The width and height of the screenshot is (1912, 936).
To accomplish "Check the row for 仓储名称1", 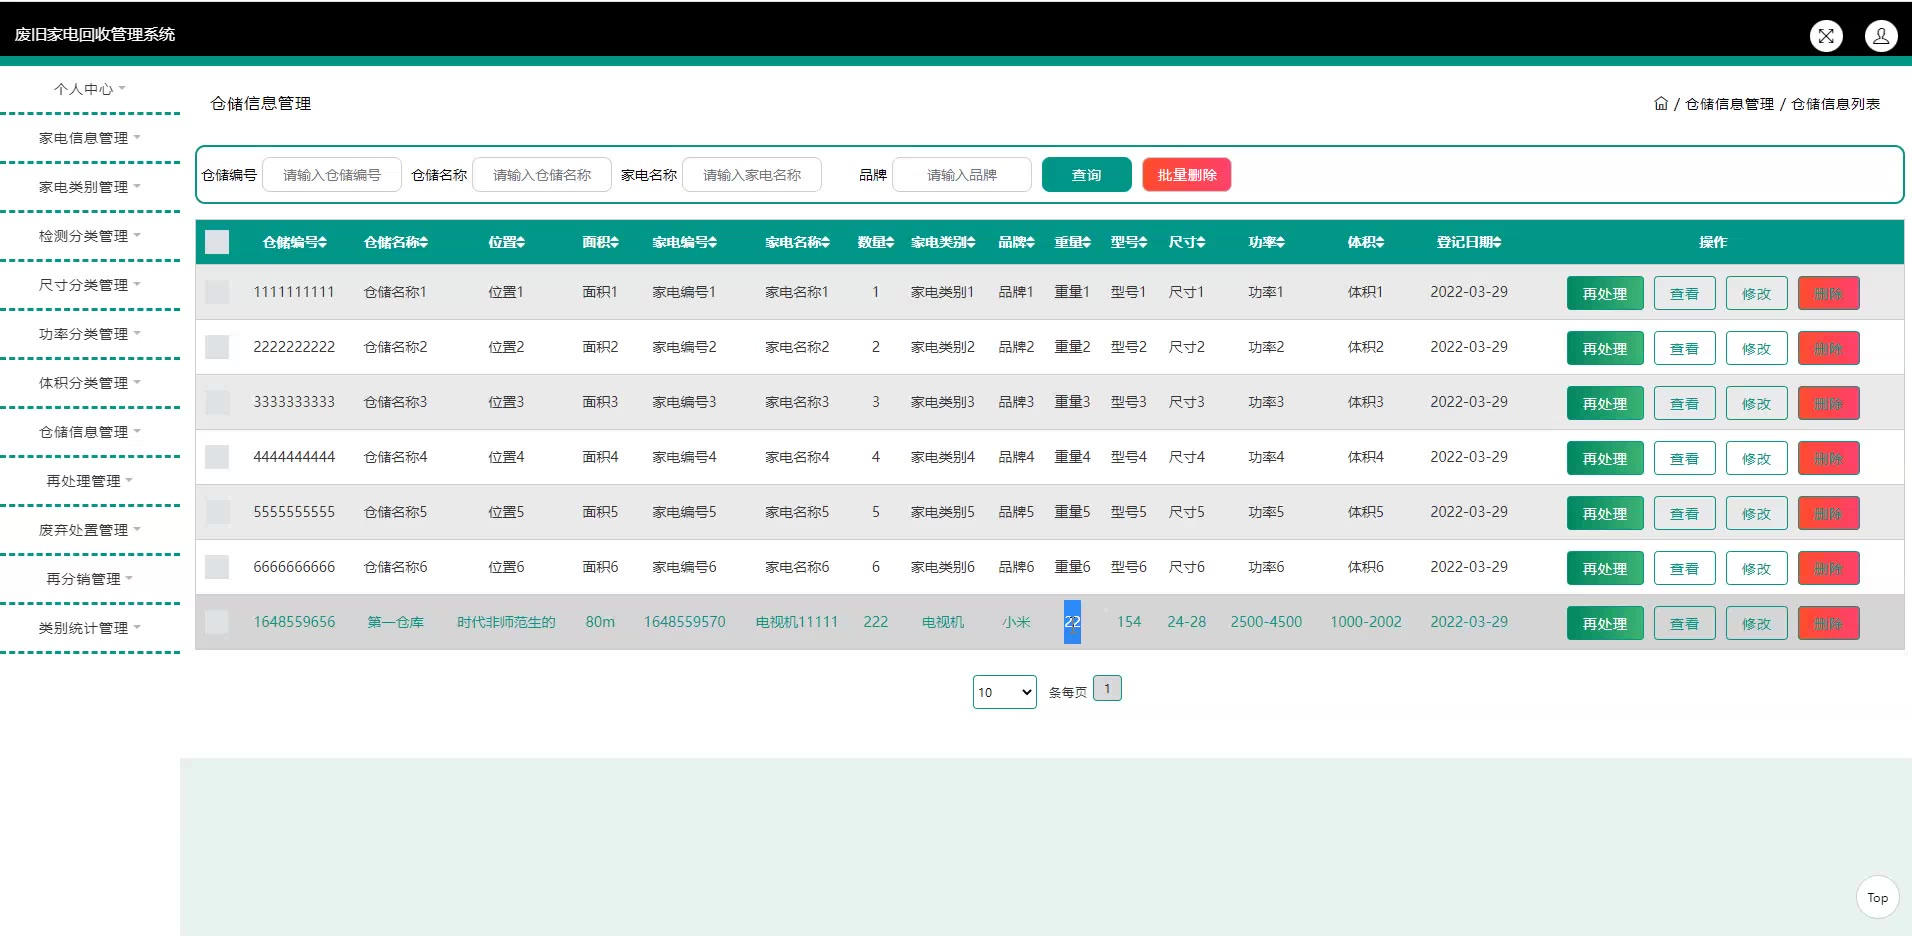I will pyautogui.click(x=217, y=292).
